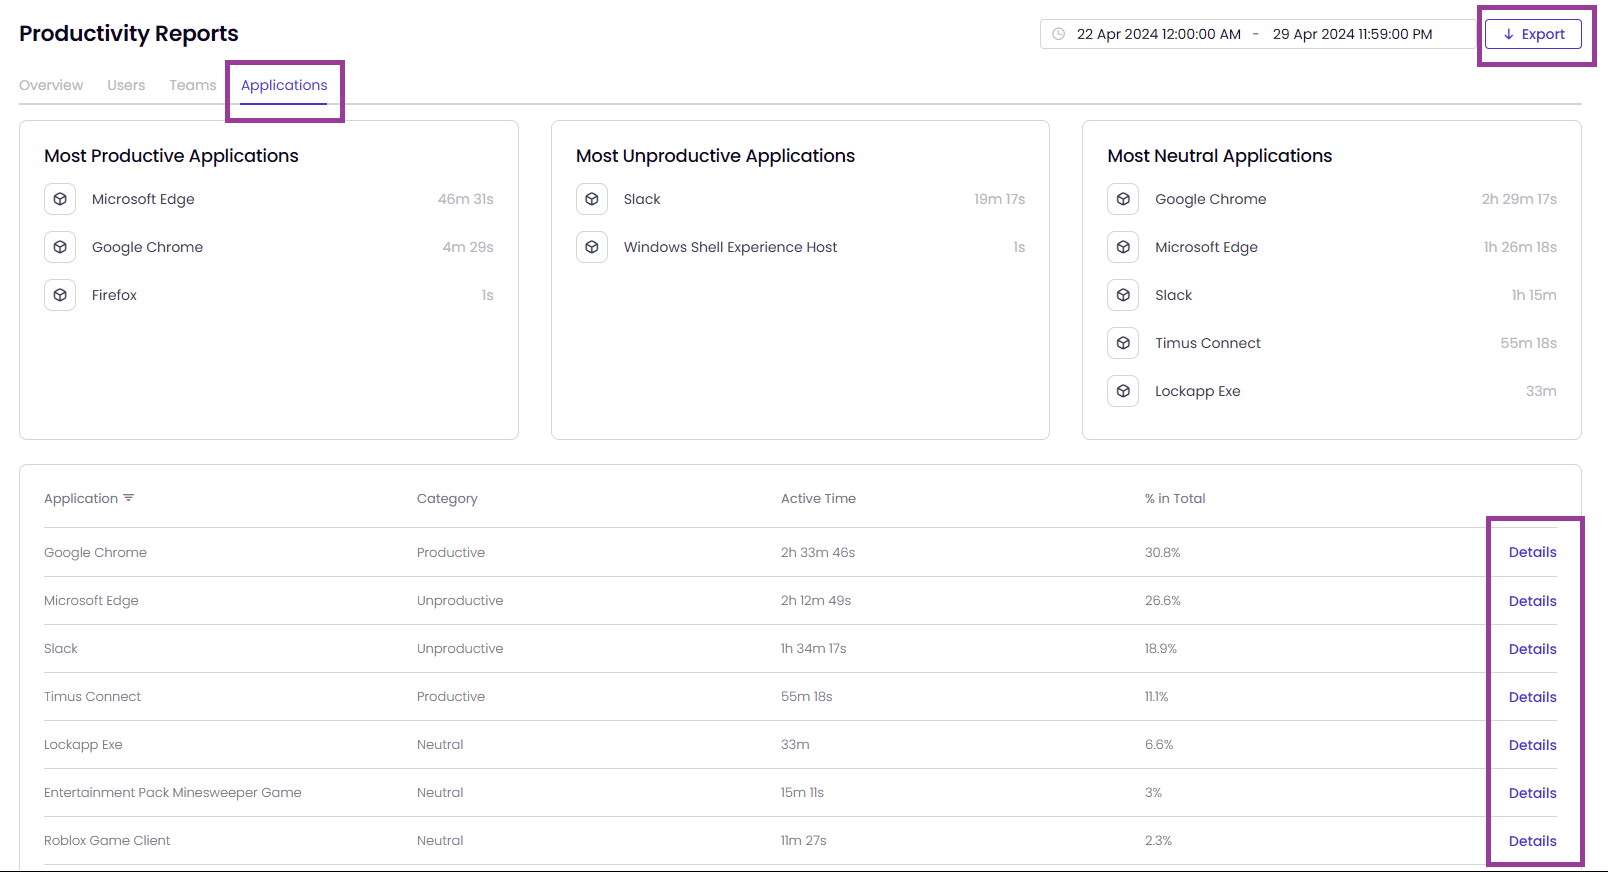The image size is (1608, 872).
Task: Open Details for Microsoft Edge row
Action: pyautogui.click(x=1532, y=601)
